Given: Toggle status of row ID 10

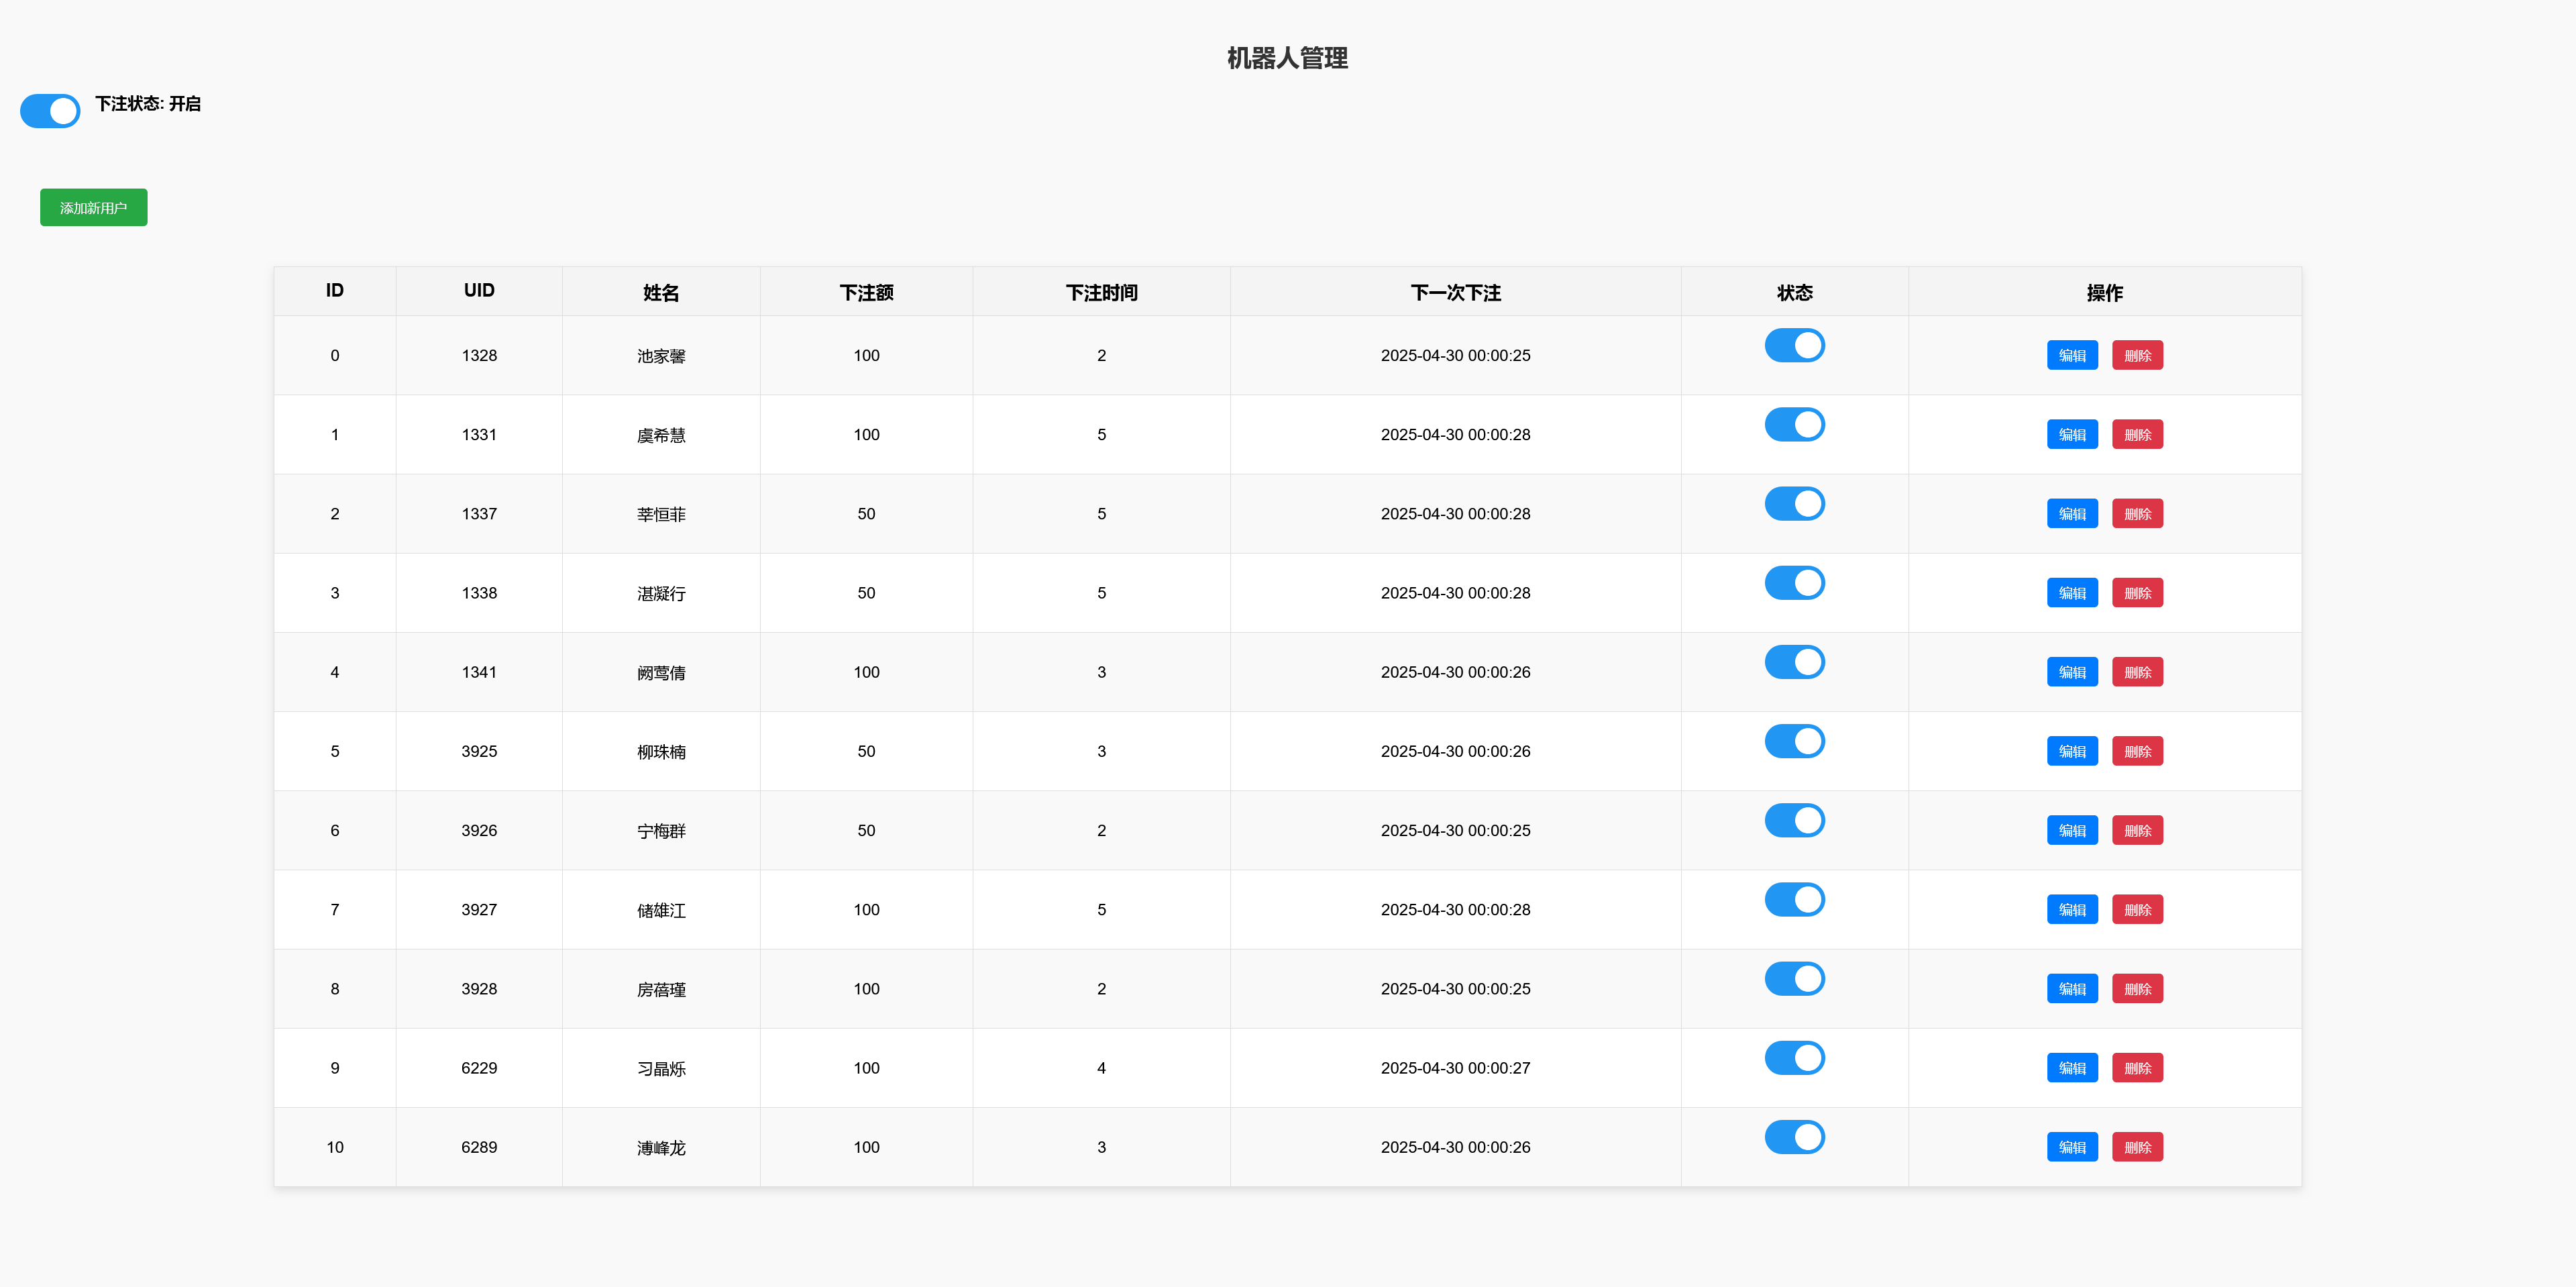Looking at the screenshot, I should click(x=1794, y=1137).
